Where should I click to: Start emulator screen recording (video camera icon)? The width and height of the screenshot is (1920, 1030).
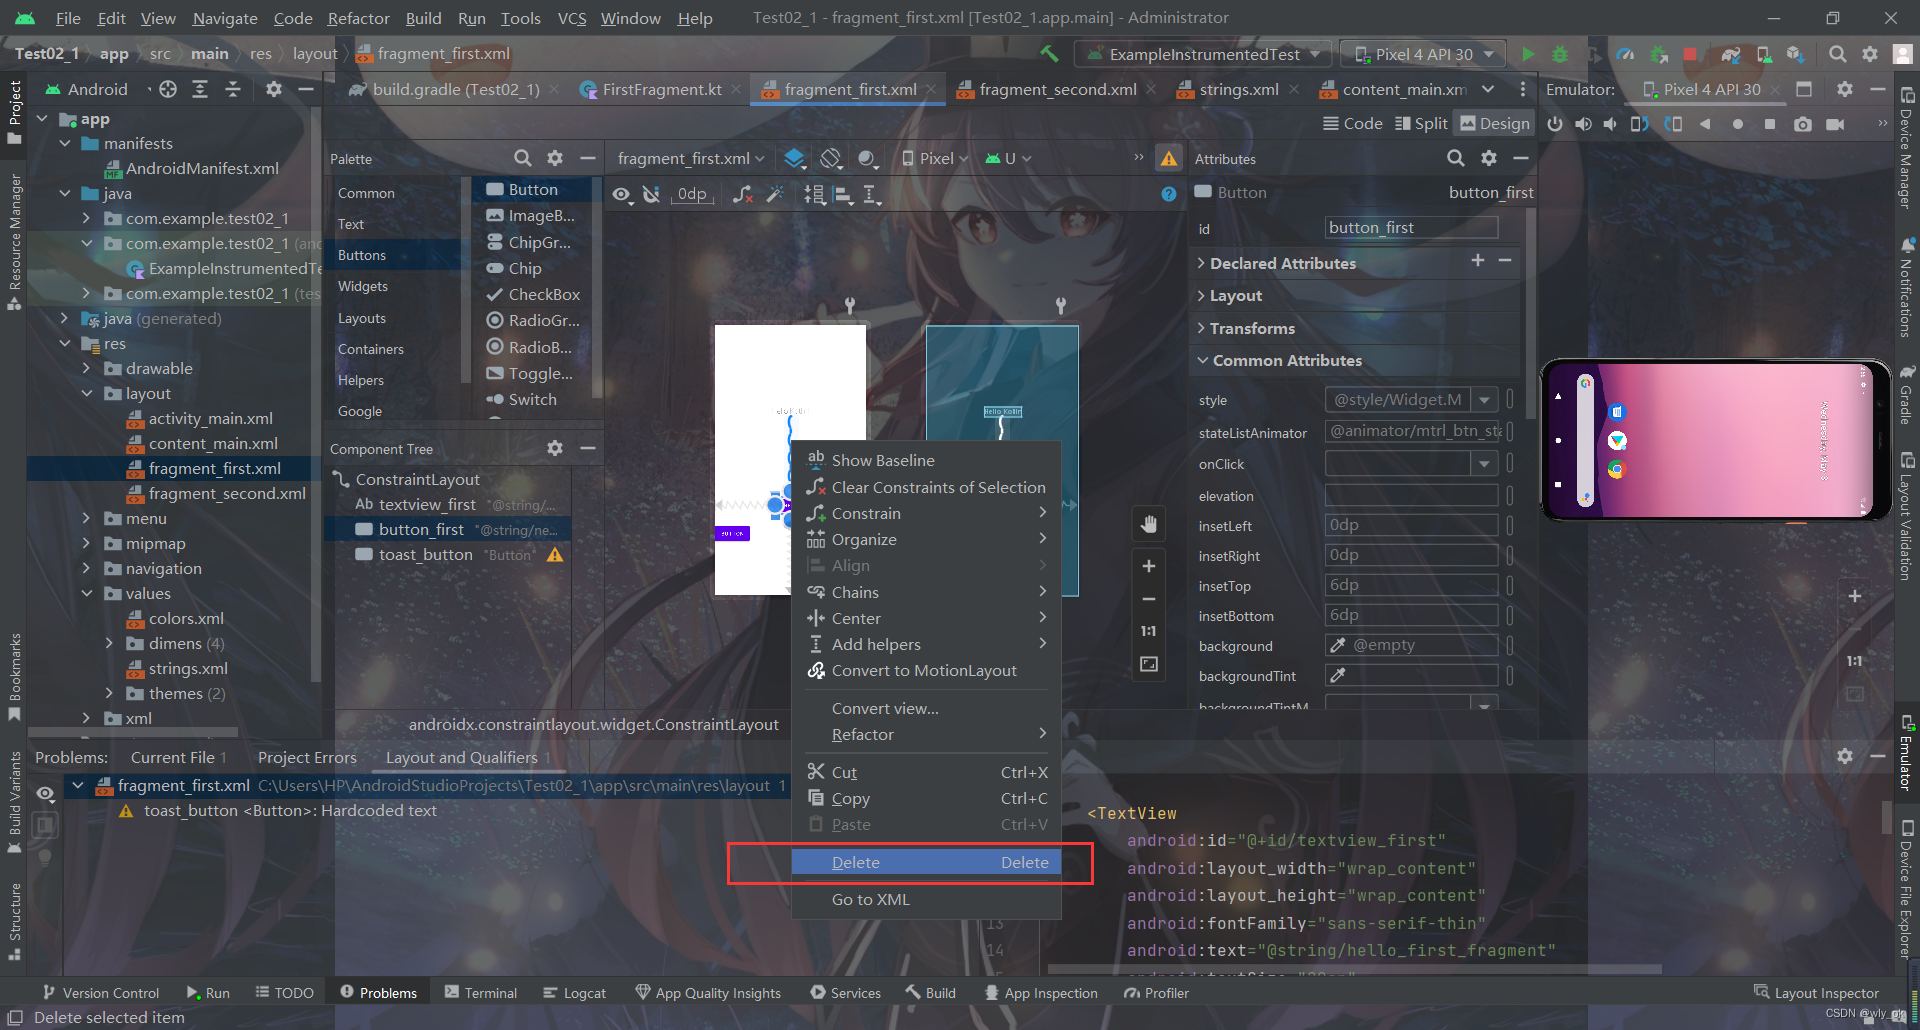click(1835, 124)
